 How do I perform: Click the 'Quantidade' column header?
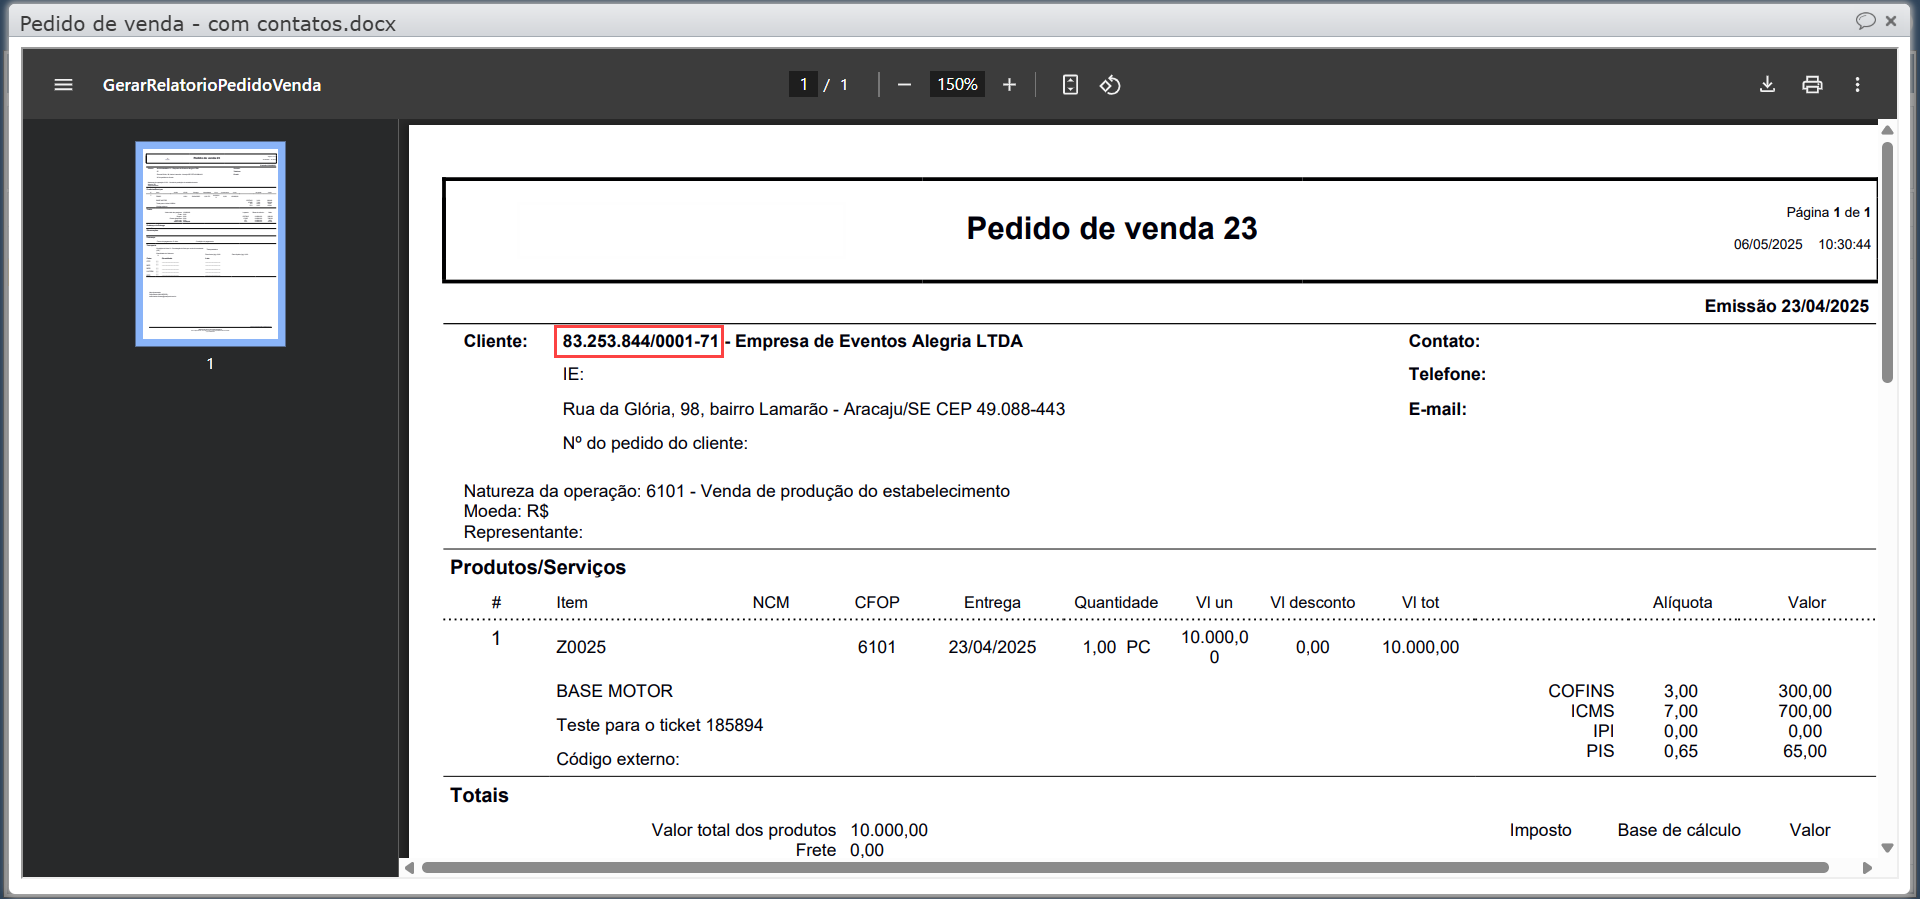click(x=1116, y=602)
